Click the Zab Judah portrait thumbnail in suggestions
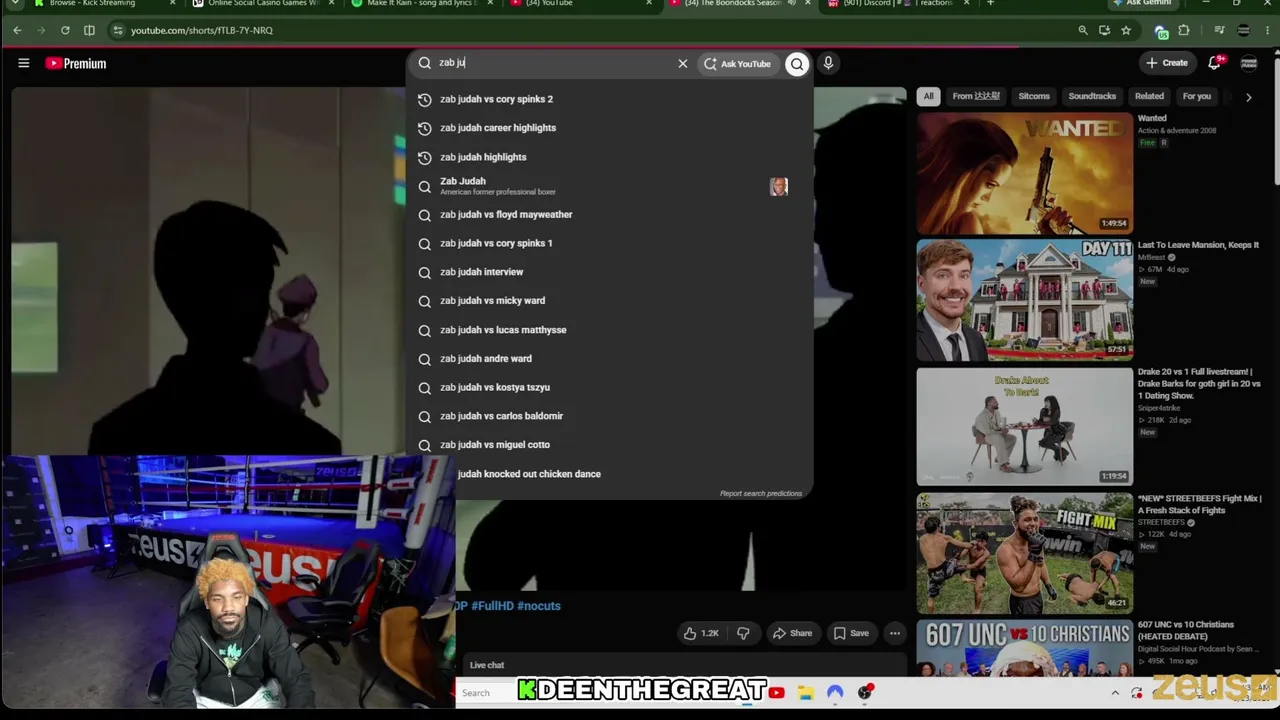The image size is (1280, 720). [778, 186]
